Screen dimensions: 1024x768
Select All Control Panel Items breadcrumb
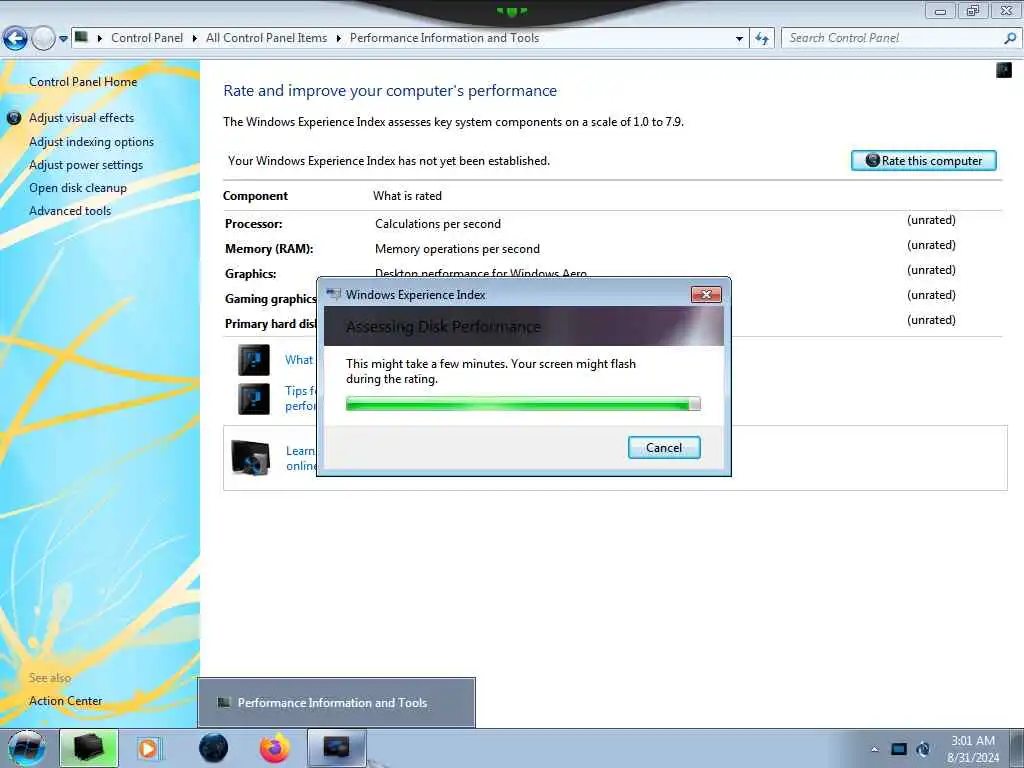pyautogui.click(x=266, y=38)
